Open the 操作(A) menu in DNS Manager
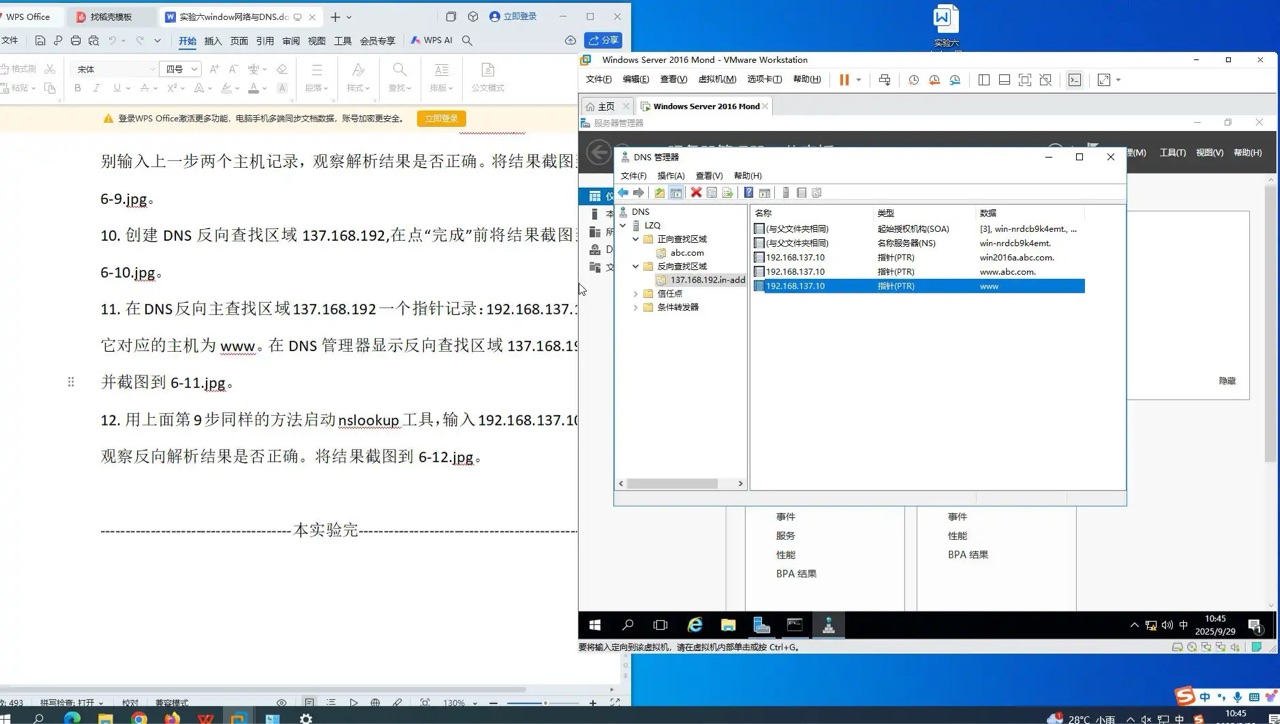The height and width of the screenshot is (724, 1280). click(670, 176)
